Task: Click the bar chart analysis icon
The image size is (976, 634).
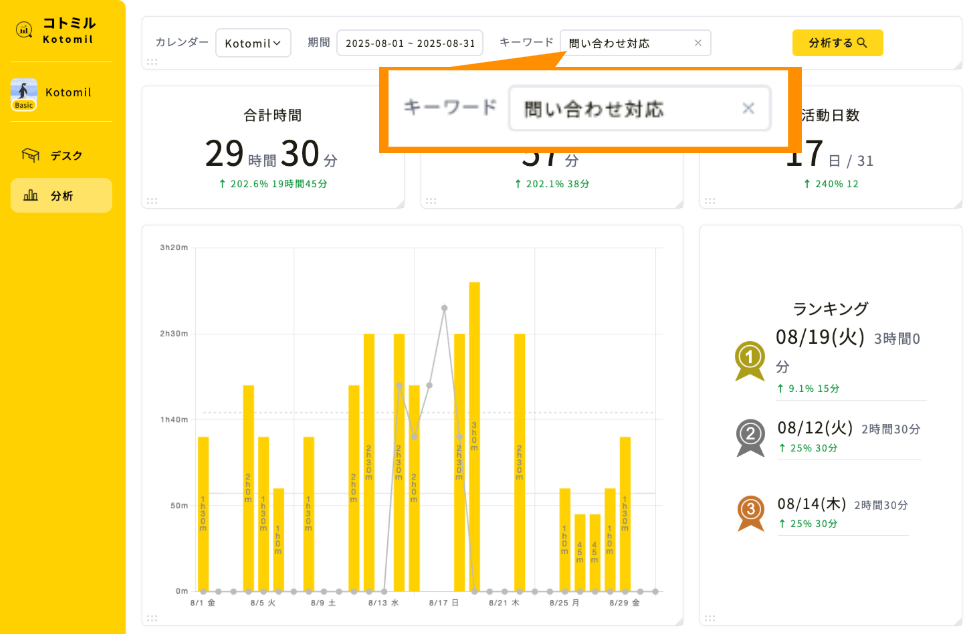Action: click(x=30, y=196)
